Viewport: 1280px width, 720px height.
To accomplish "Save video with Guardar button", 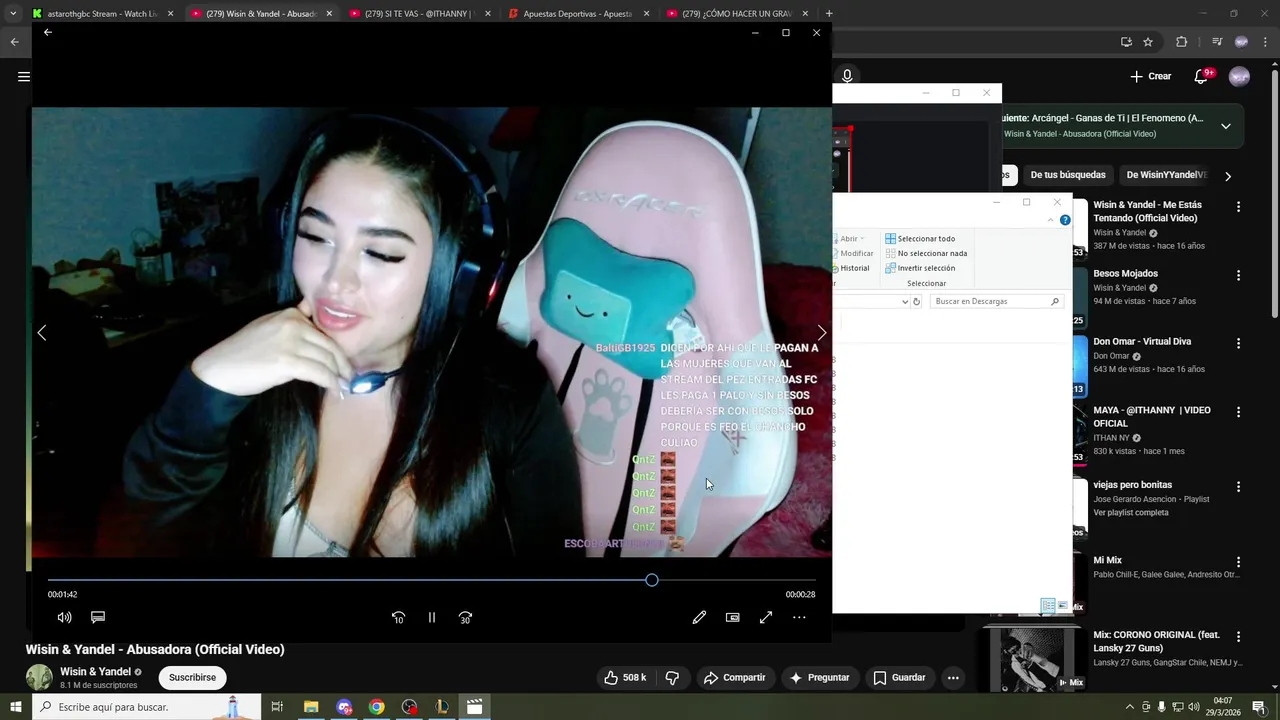I will (x=899, y=678).
